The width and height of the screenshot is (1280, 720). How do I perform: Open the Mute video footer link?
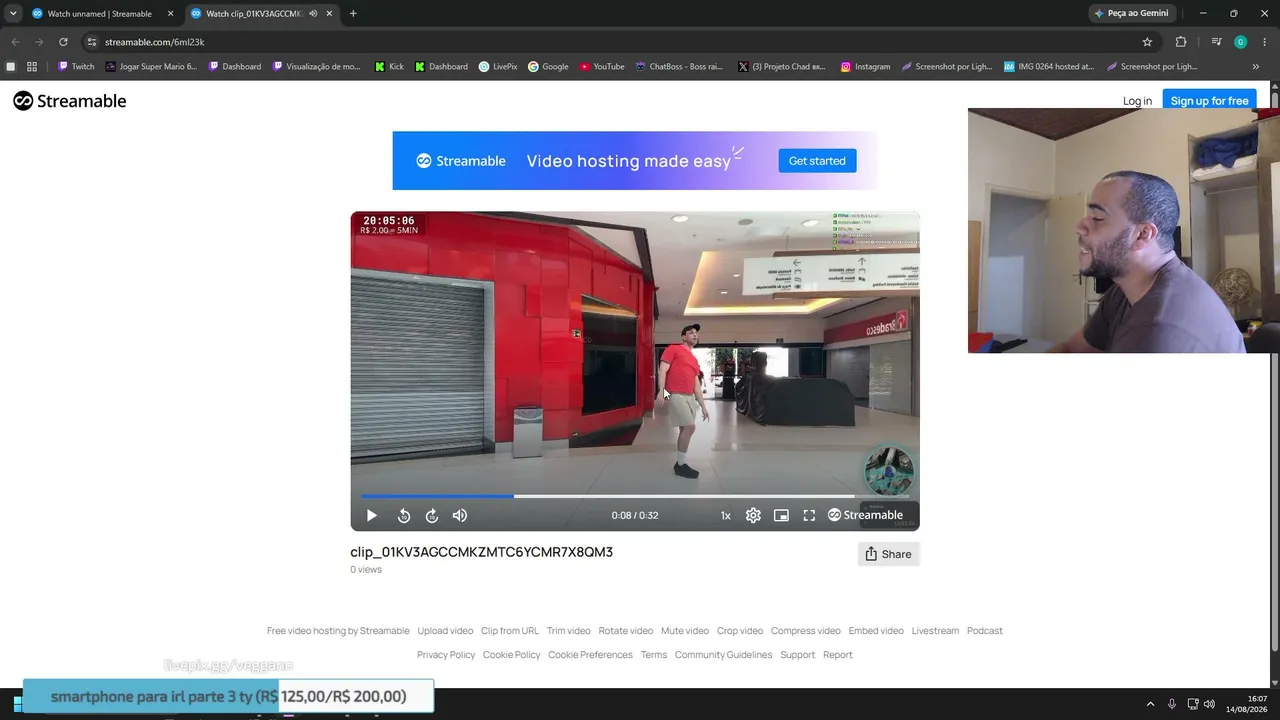685,631
